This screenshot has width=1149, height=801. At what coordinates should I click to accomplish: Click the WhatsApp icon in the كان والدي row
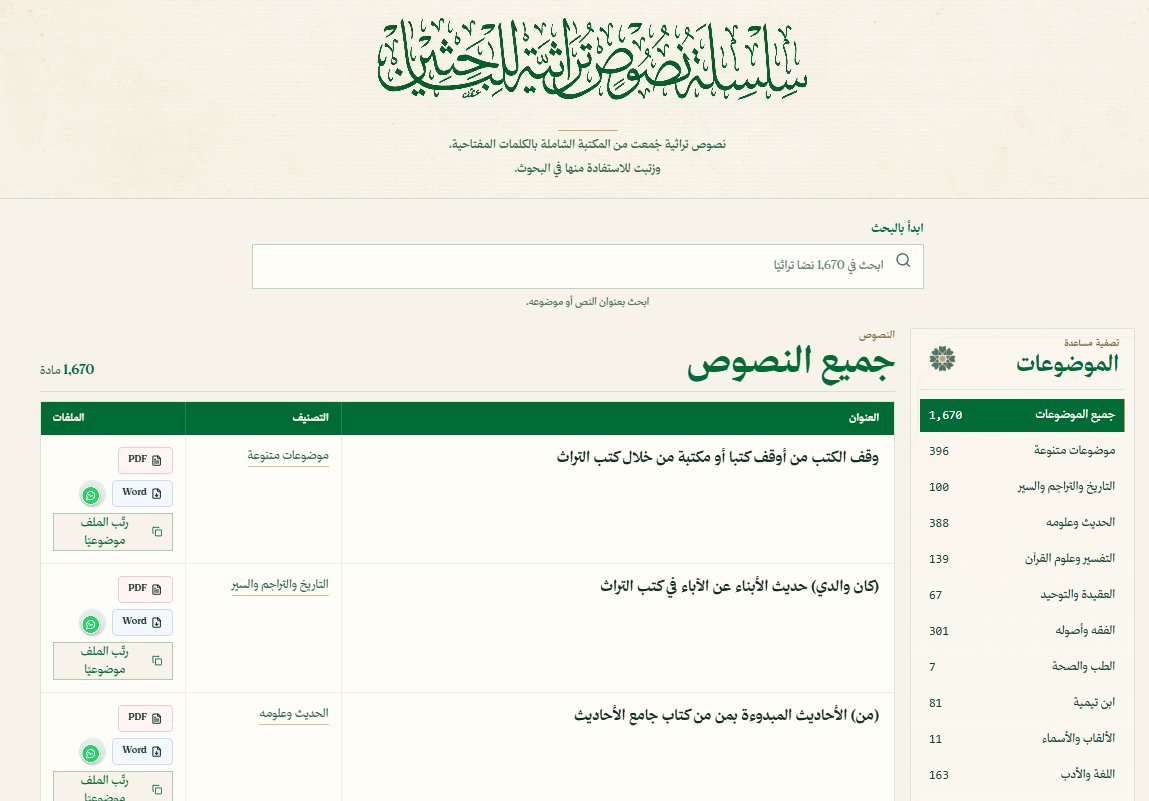point(91,624)
